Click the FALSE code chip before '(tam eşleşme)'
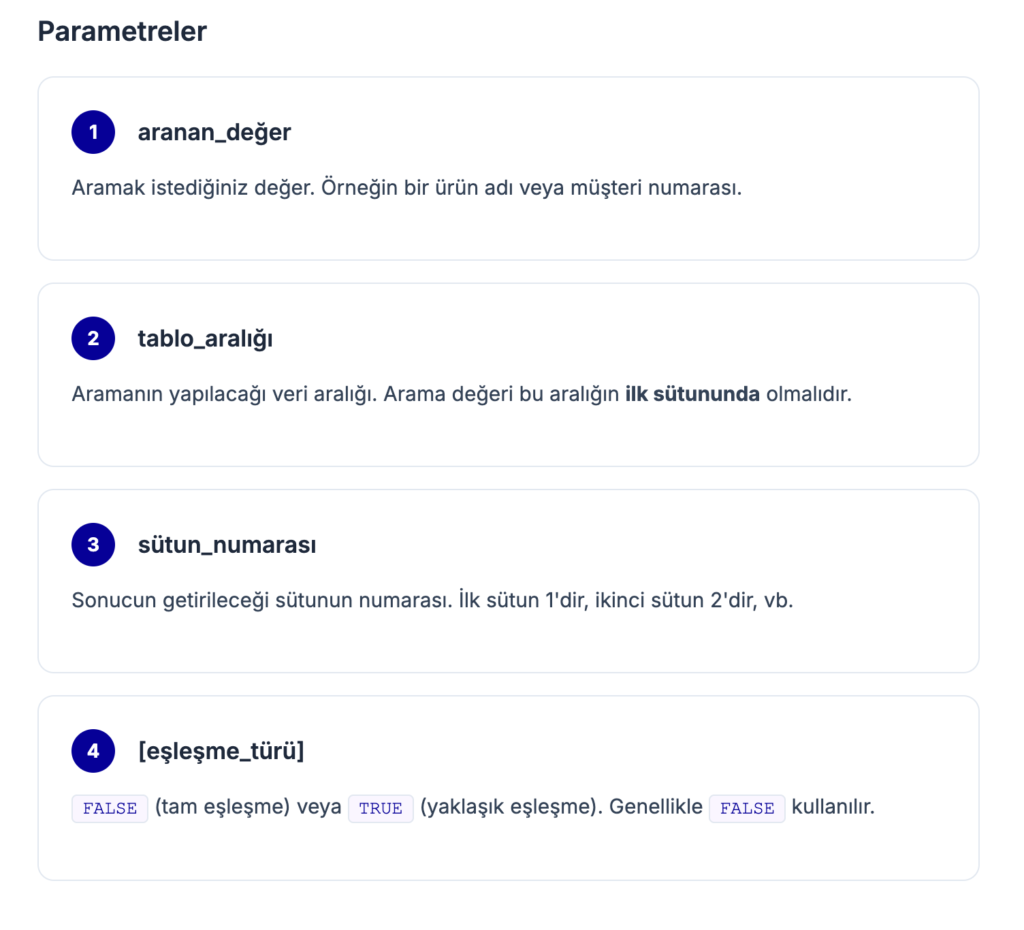 click(110, 808)
